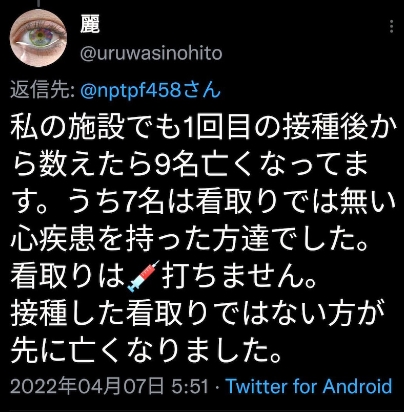Click the line containing 9名亡くなってま

pyautogui.click(x=189, y=165)
